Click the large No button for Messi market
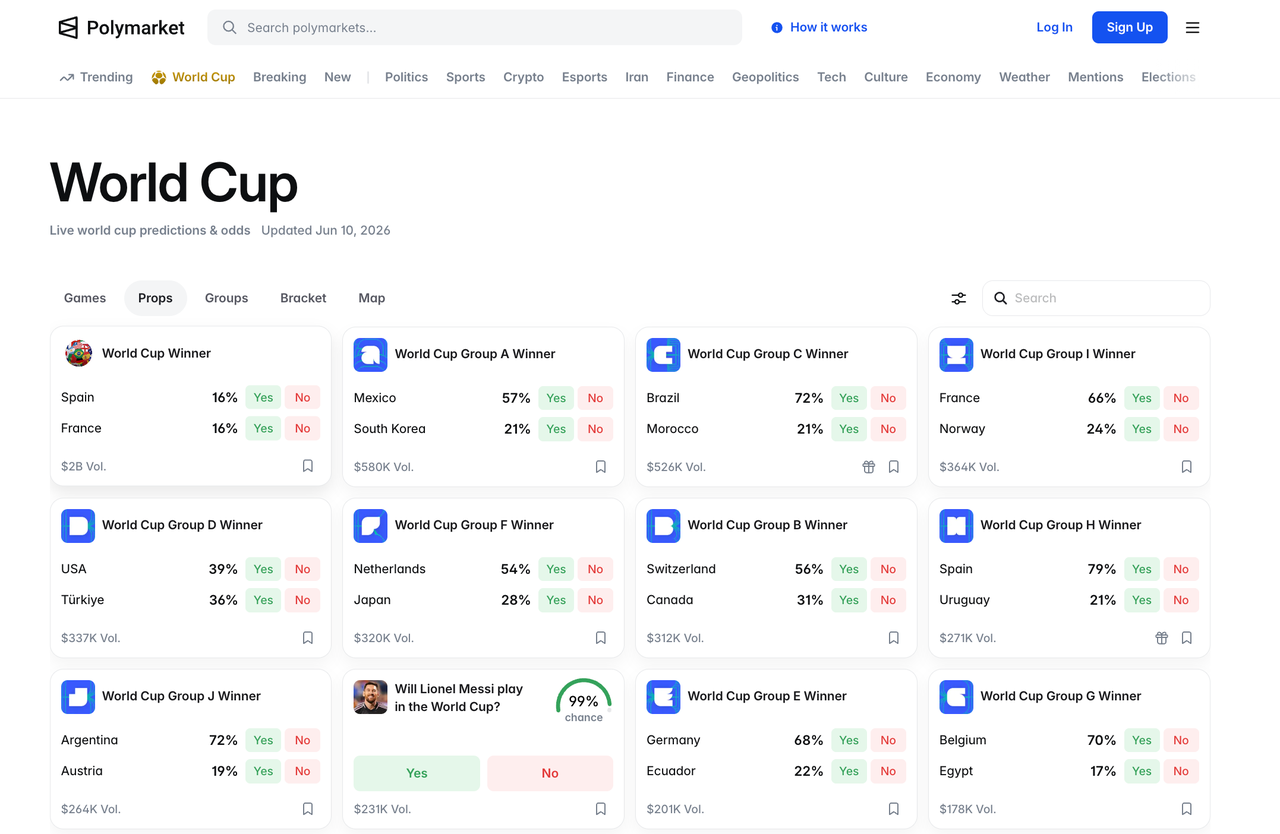The width and height of the screenshot is (1280, 834). click(550, 773)
